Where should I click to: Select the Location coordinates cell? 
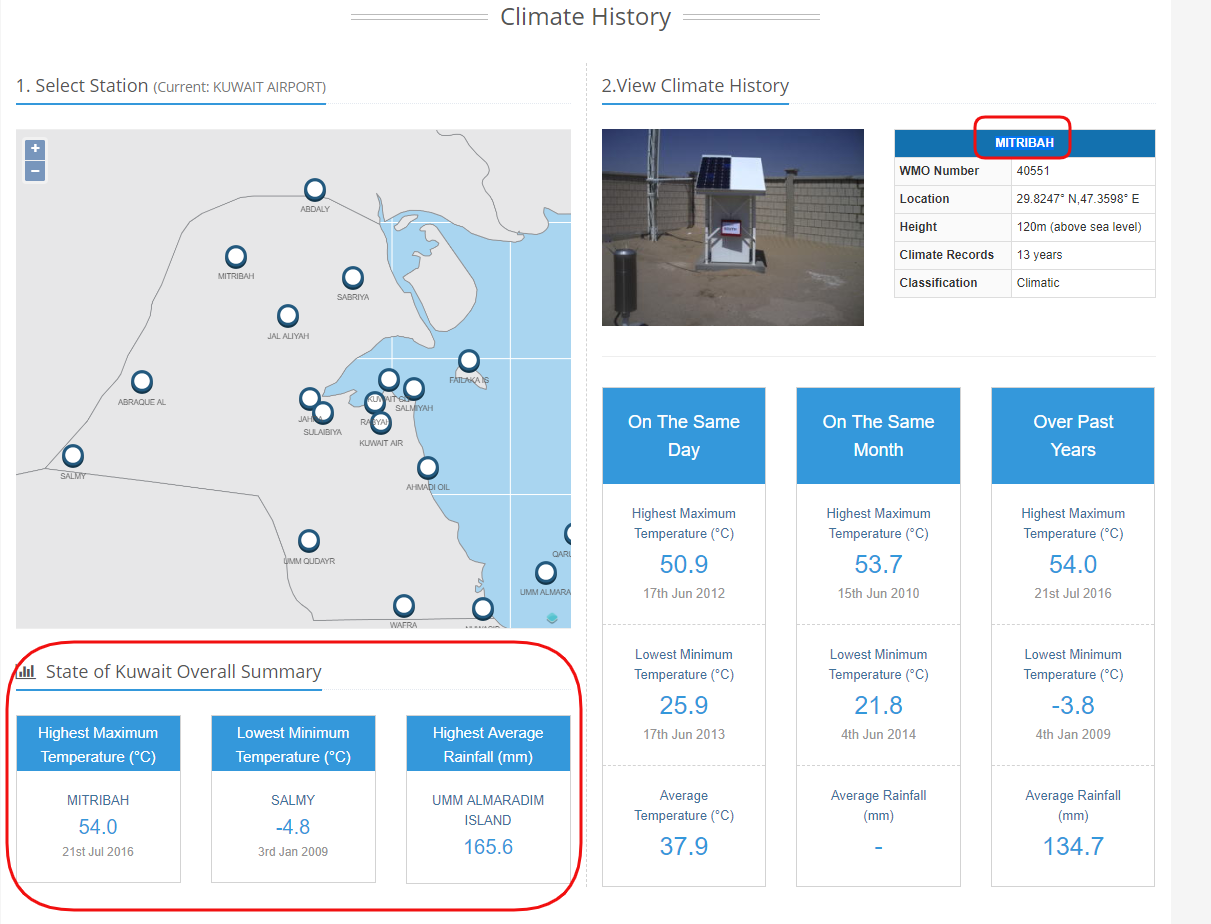pyautogui.click(x=1084, y=199)
